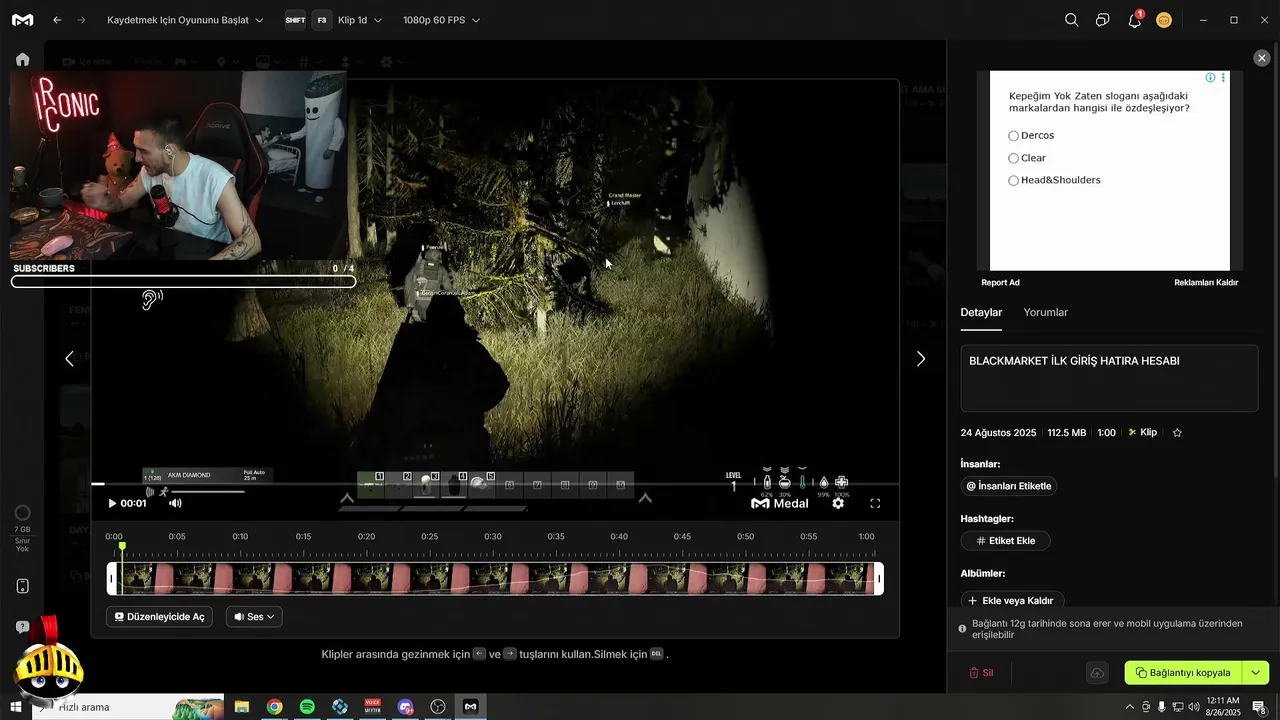Go forward using the top forward arrow
Screen dimensions: 1280x720
[x=81, y=20]
